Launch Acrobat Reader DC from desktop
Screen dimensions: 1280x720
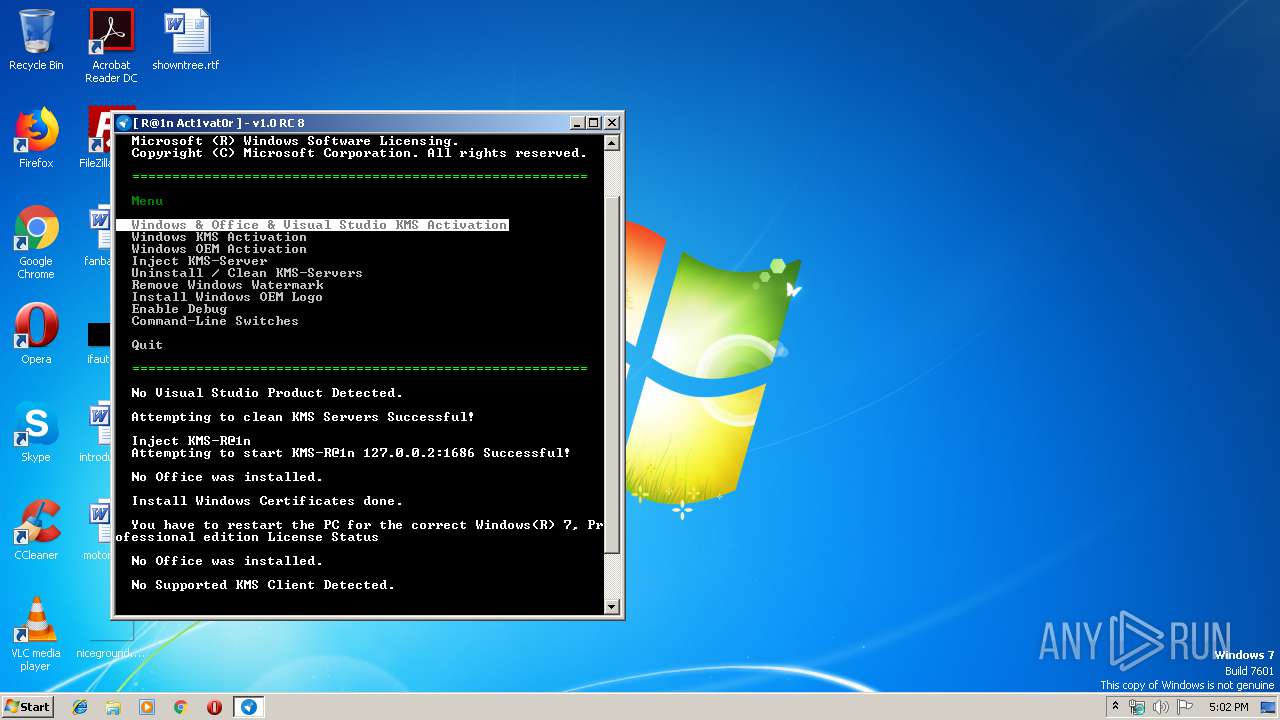(111, 46)
